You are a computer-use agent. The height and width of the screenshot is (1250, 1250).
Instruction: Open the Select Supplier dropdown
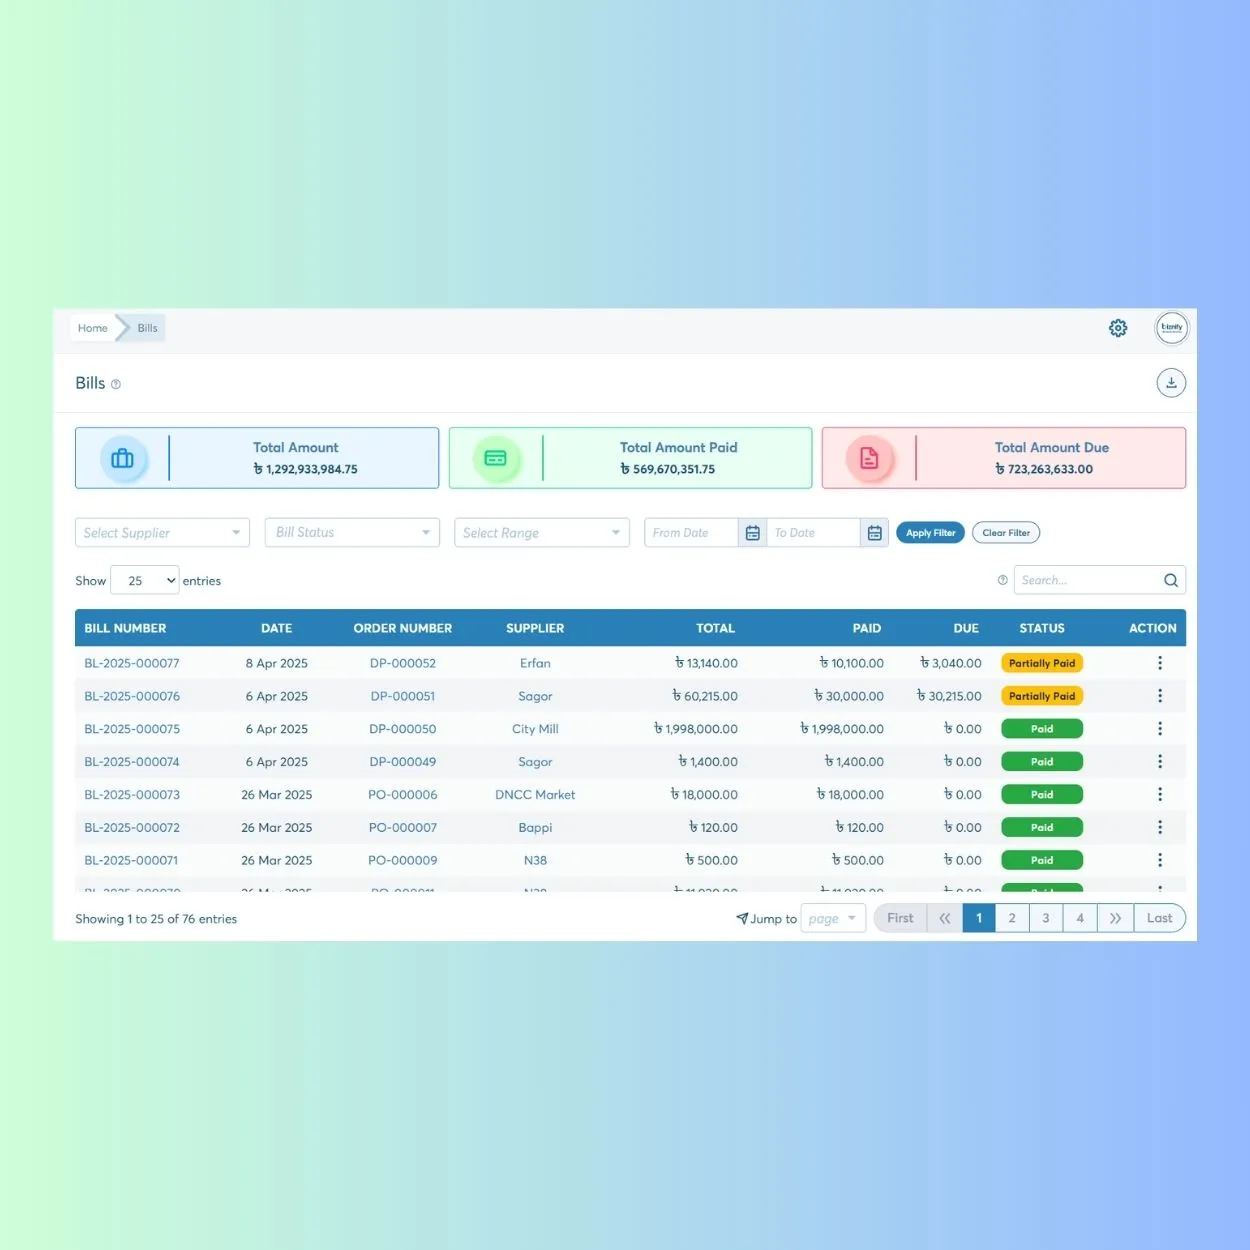[x=161, y=532]
